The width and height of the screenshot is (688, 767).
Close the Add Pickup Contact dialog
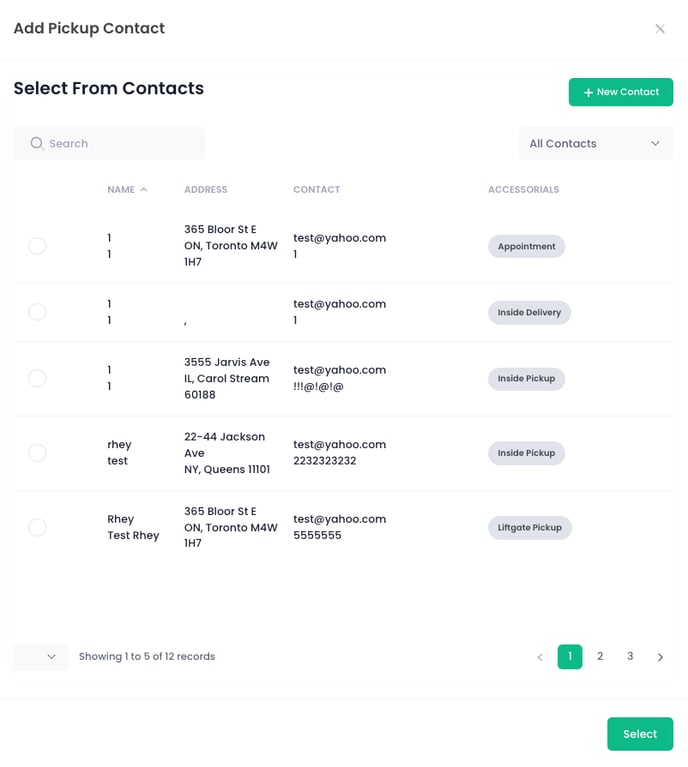660,29
